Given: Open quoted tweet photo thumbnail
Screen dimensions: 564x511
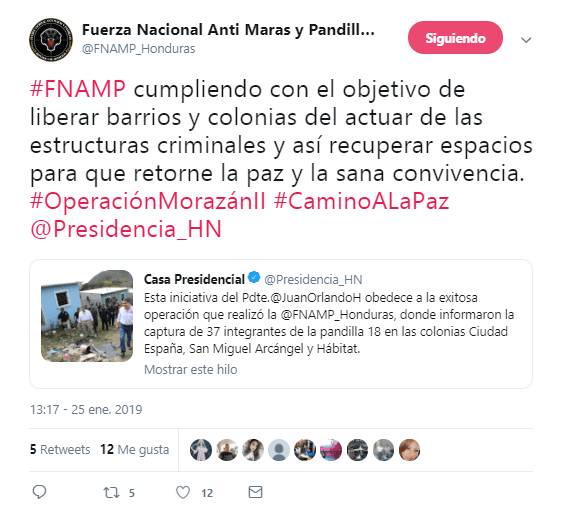Looking at the screenshot, I should coord(87,316).
